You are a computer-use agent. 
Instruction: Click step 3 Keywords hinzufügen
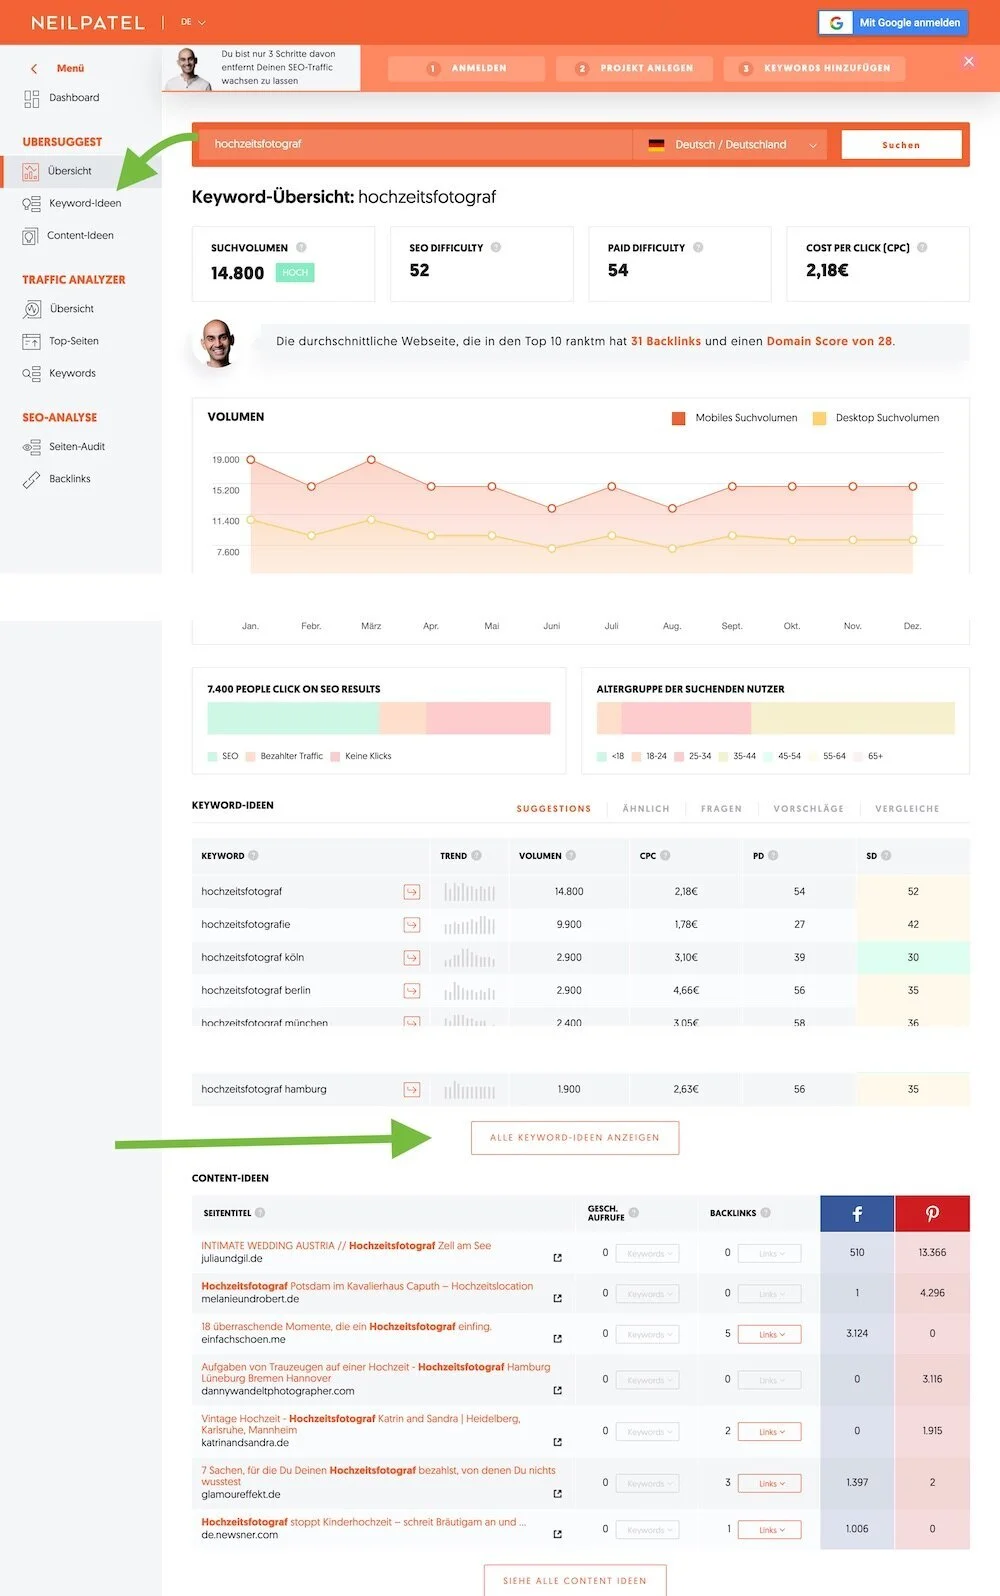click(x=815, y=68)
